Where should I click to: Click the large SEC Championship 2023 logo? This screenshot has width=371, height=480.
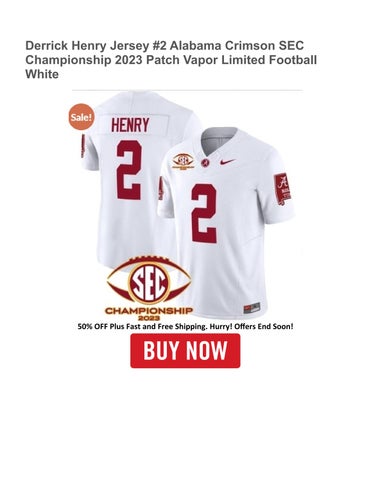pos(149,288)
